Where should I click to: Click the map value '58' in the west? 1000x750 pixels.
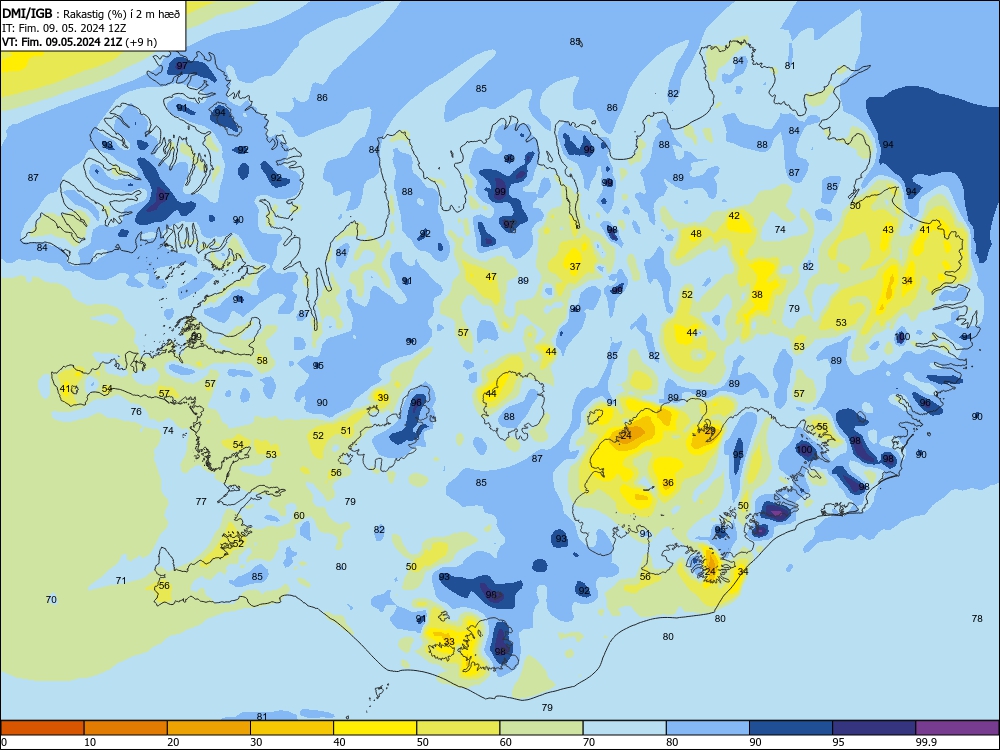coord(262,361)
